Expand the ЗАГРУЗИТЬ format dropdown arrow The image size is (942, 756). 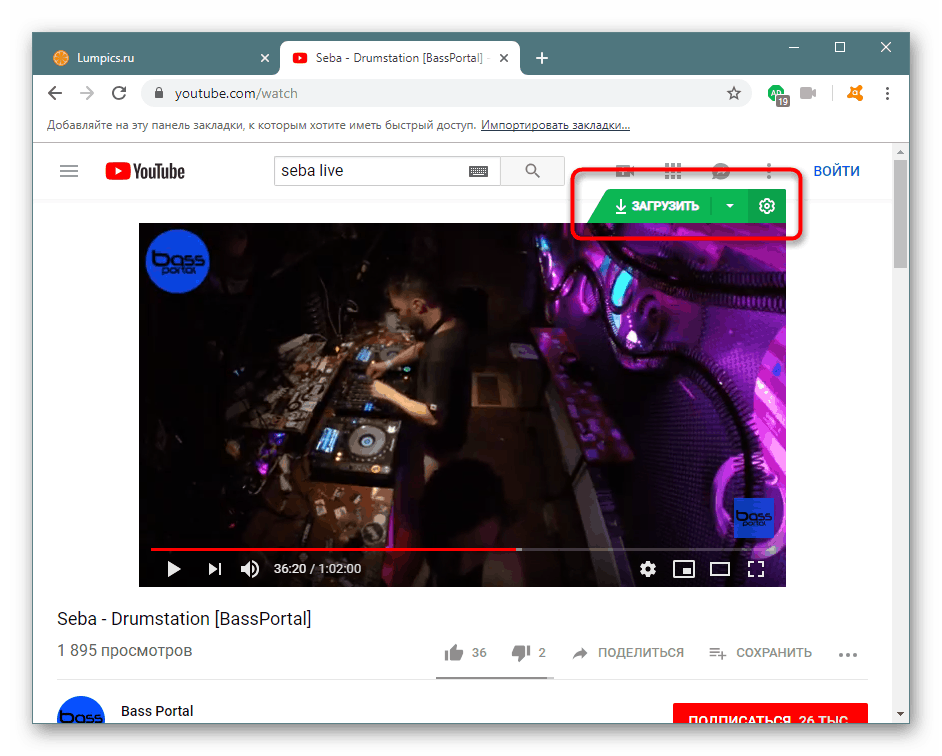(729, 206)
